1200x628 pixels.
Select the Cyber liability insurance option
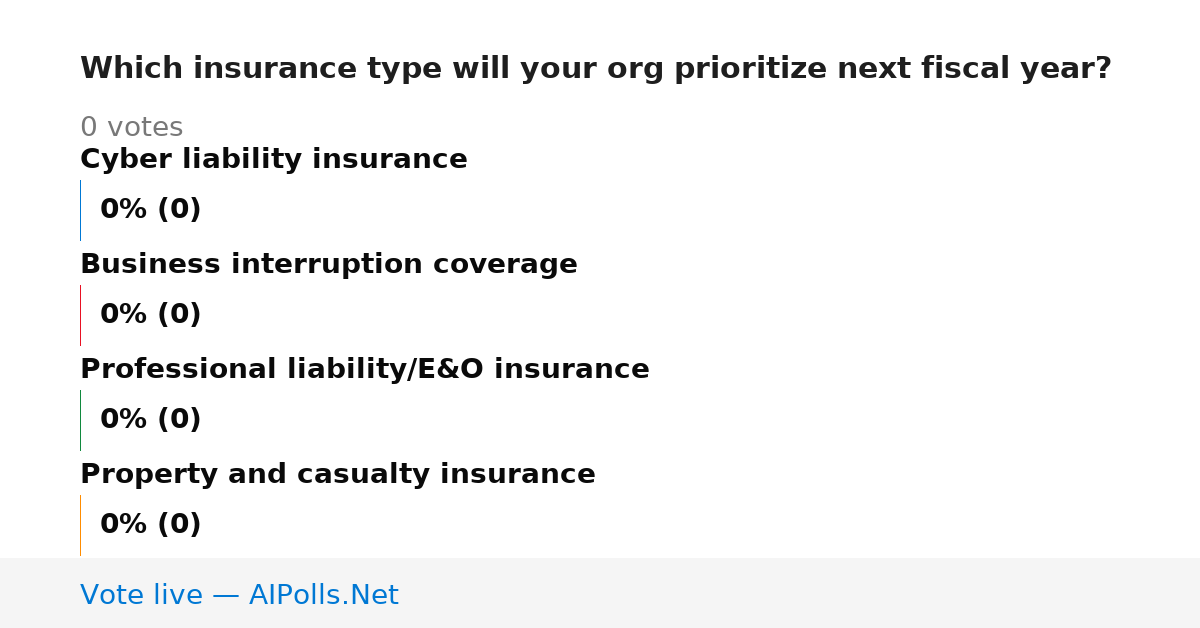[273, 160]
